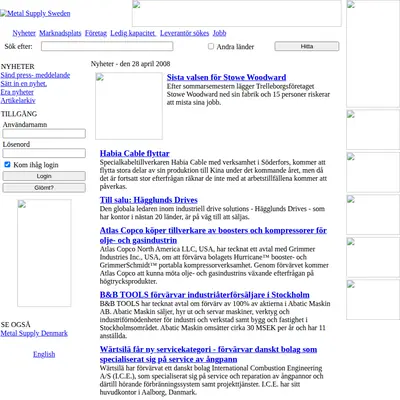Open the Jobb navigation link
The width and height of the screenshot is (400, 400).
(x=219, y=33)
